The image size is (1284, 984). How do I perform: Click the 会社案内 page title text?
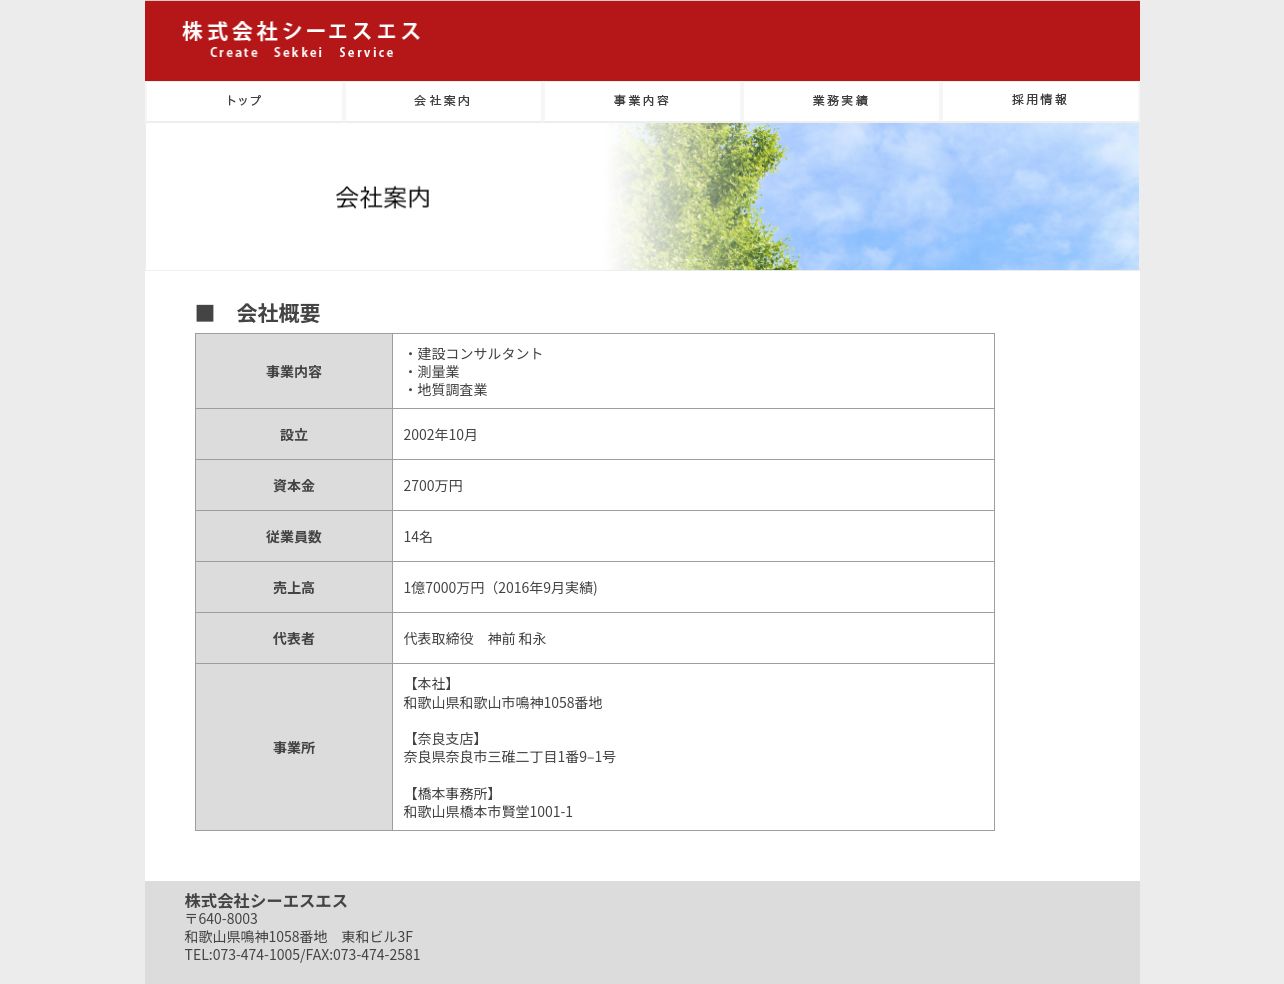tap(383, 197)
